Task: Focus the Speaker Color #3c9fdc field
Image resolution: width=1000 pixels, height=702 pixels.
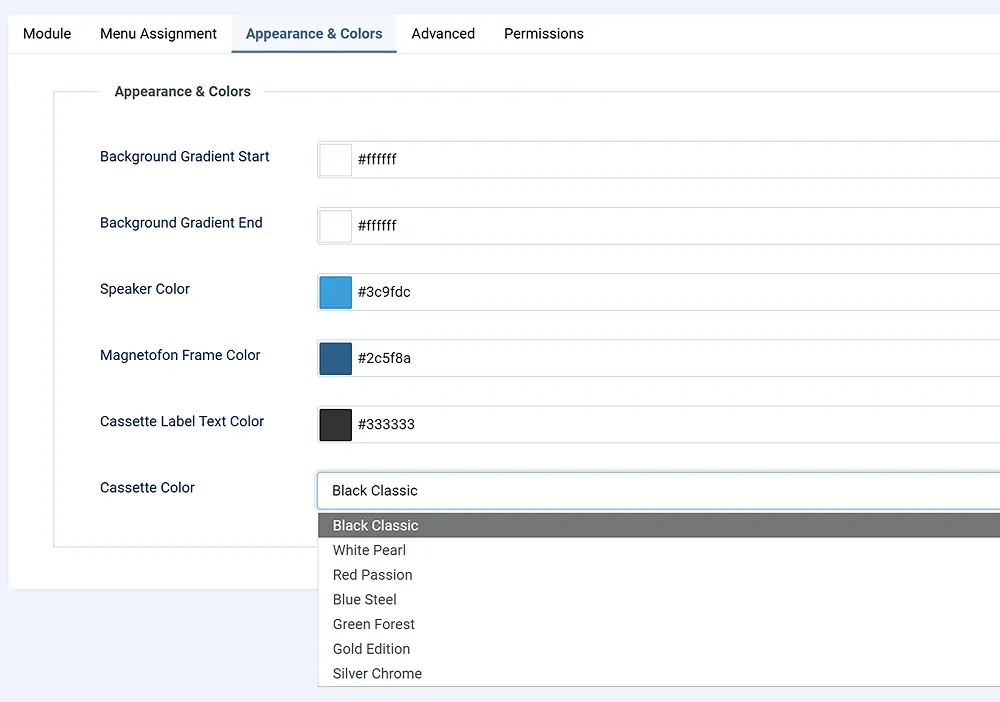Action: pos(670,292)
